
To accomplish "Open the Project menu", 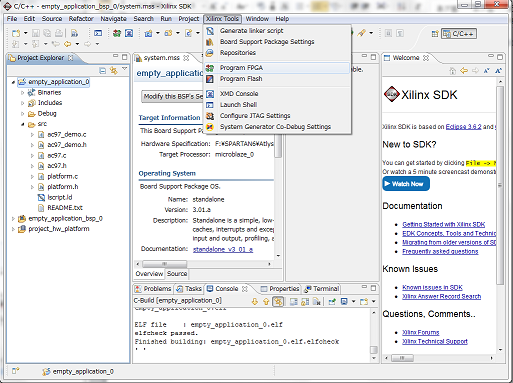I will (189, 19).
